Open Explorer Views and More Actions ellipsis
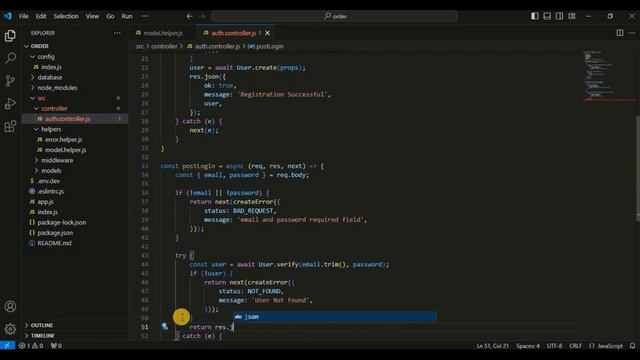The height and width of the screenshot is (360, 640). point(117,33)
